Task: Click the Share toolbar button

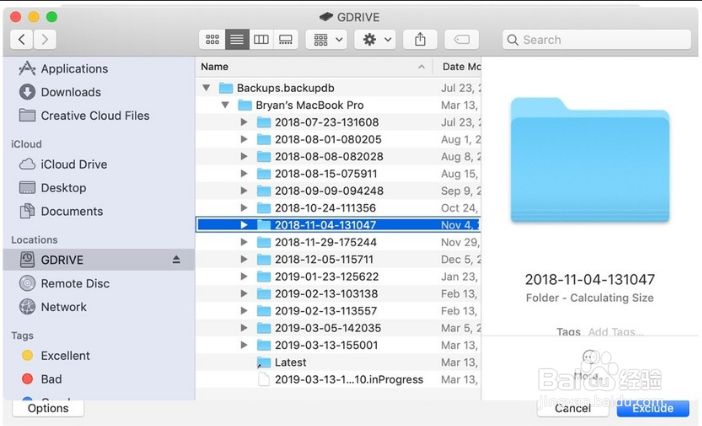Action: [x=420, y=40]
